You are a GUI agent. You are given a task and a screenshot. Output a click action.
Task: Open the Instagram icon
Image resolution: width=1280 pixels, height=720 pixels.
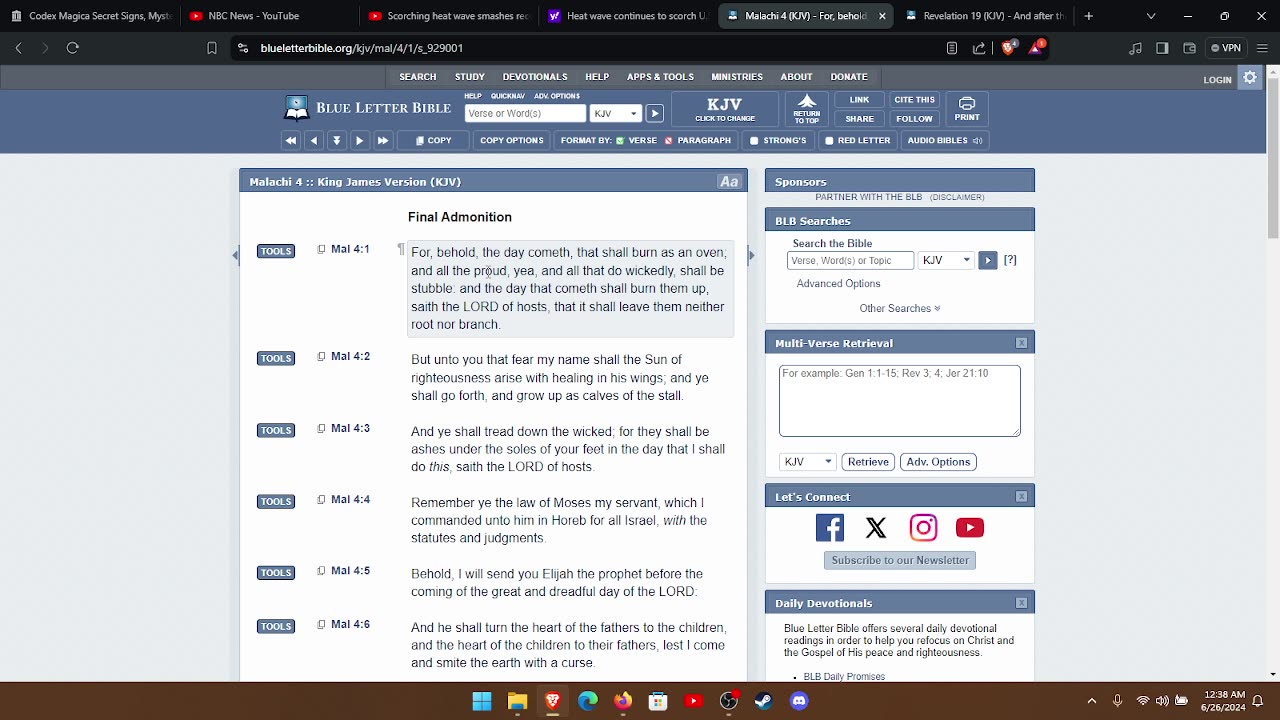coord(923,527)
